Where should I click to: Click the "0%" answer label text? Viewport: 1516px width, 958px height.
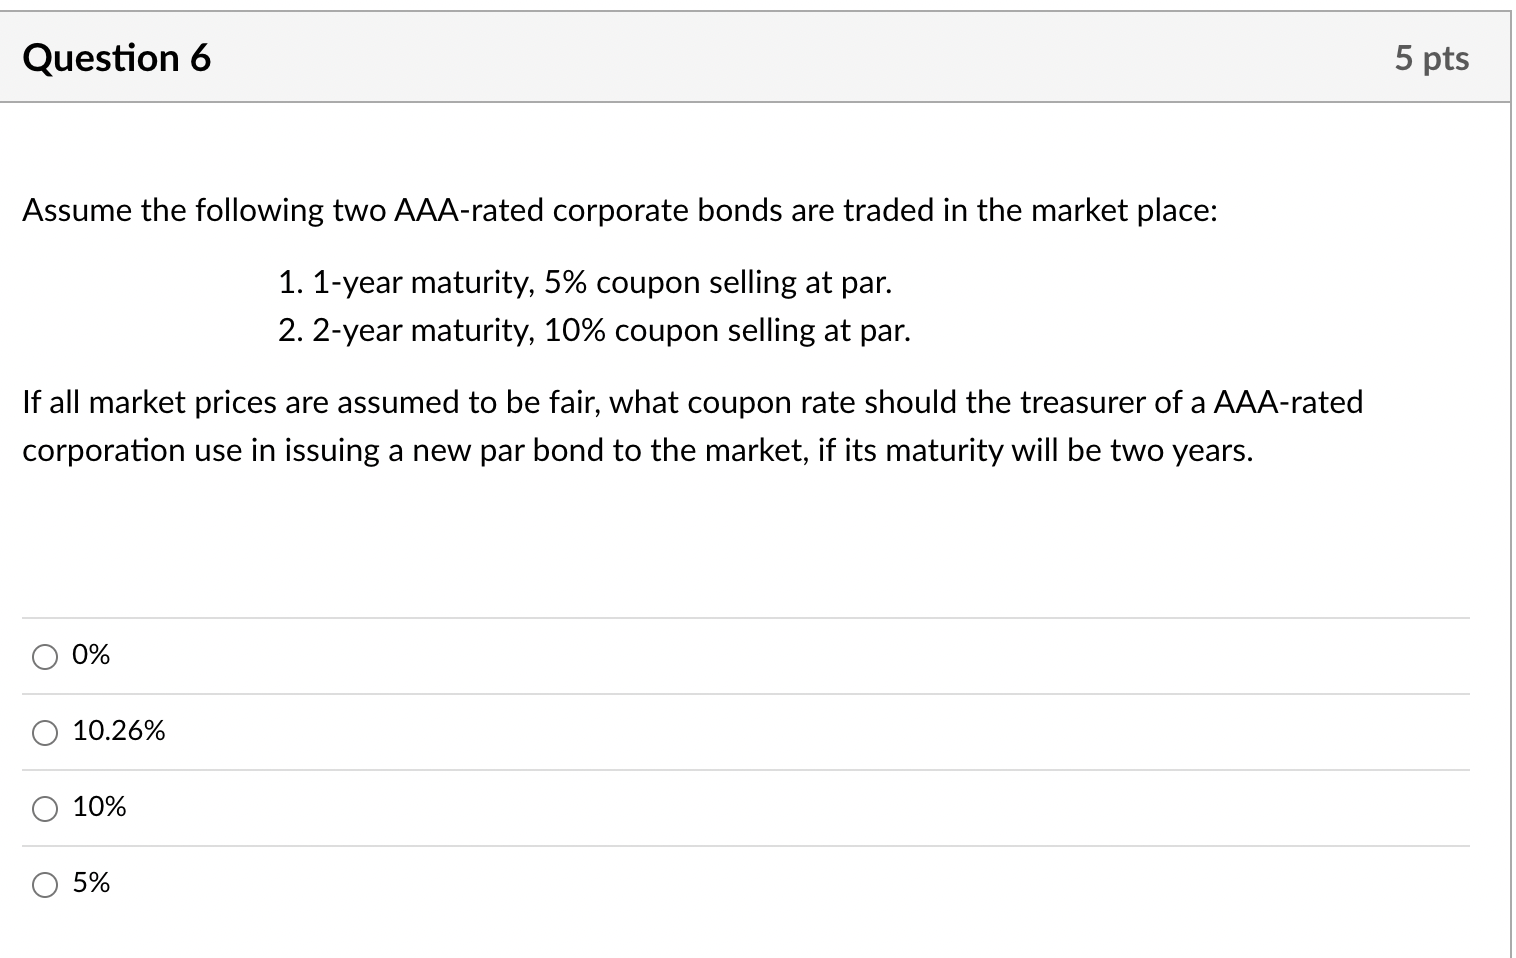(91, 655)
